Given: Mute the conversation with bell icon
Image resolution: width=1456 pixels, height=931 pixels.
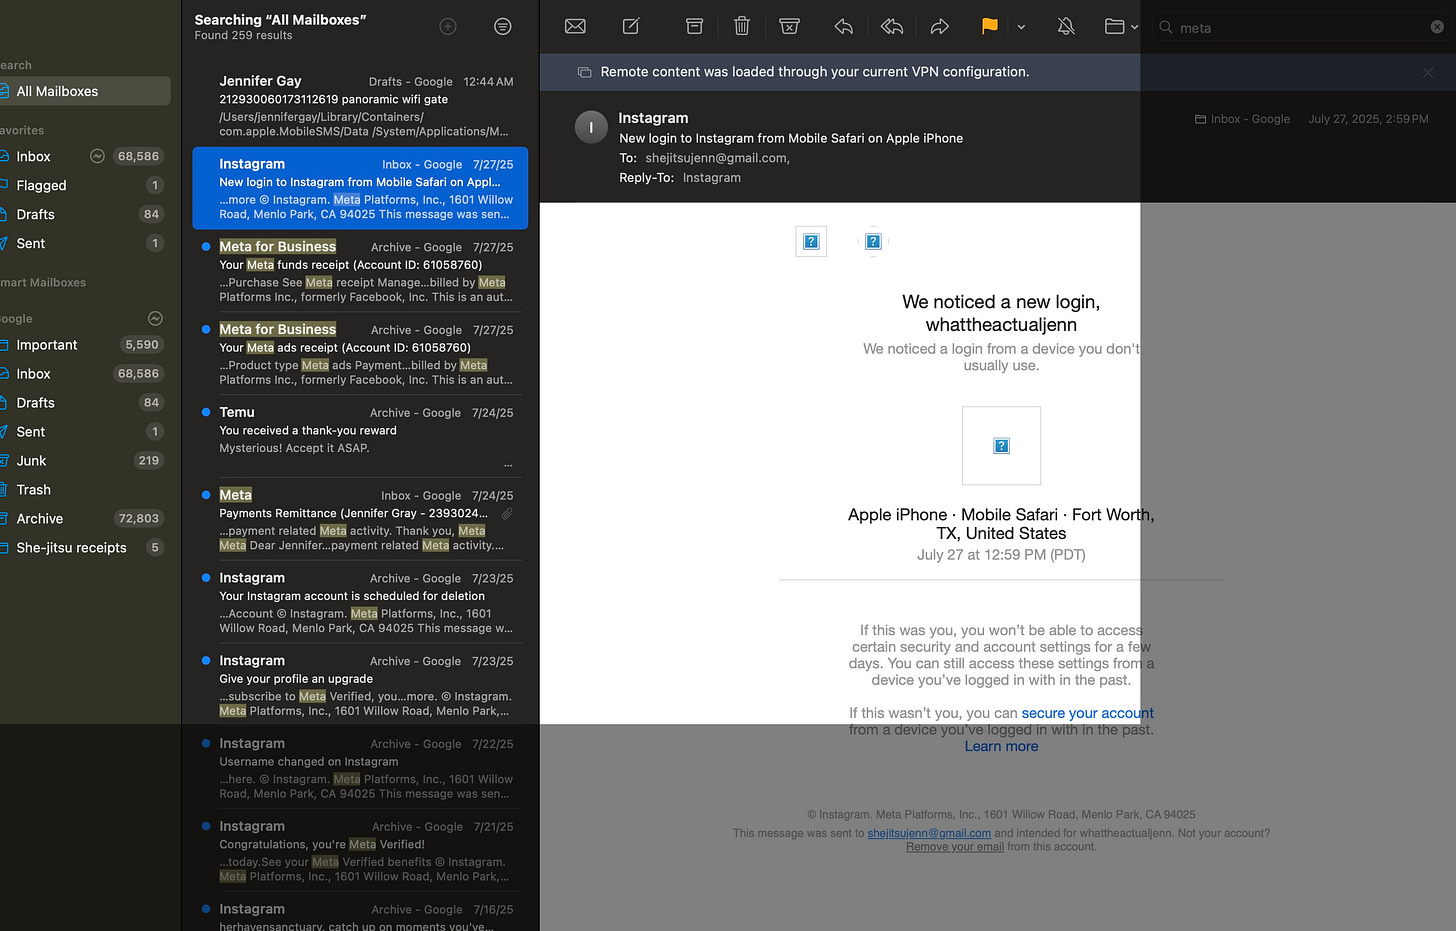Looking at the screenshot, I should (x=1066, y=27).
